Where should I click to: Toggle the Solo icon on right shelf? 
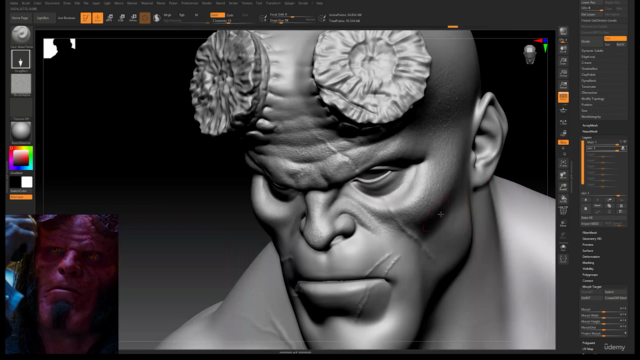click(563, 247)
